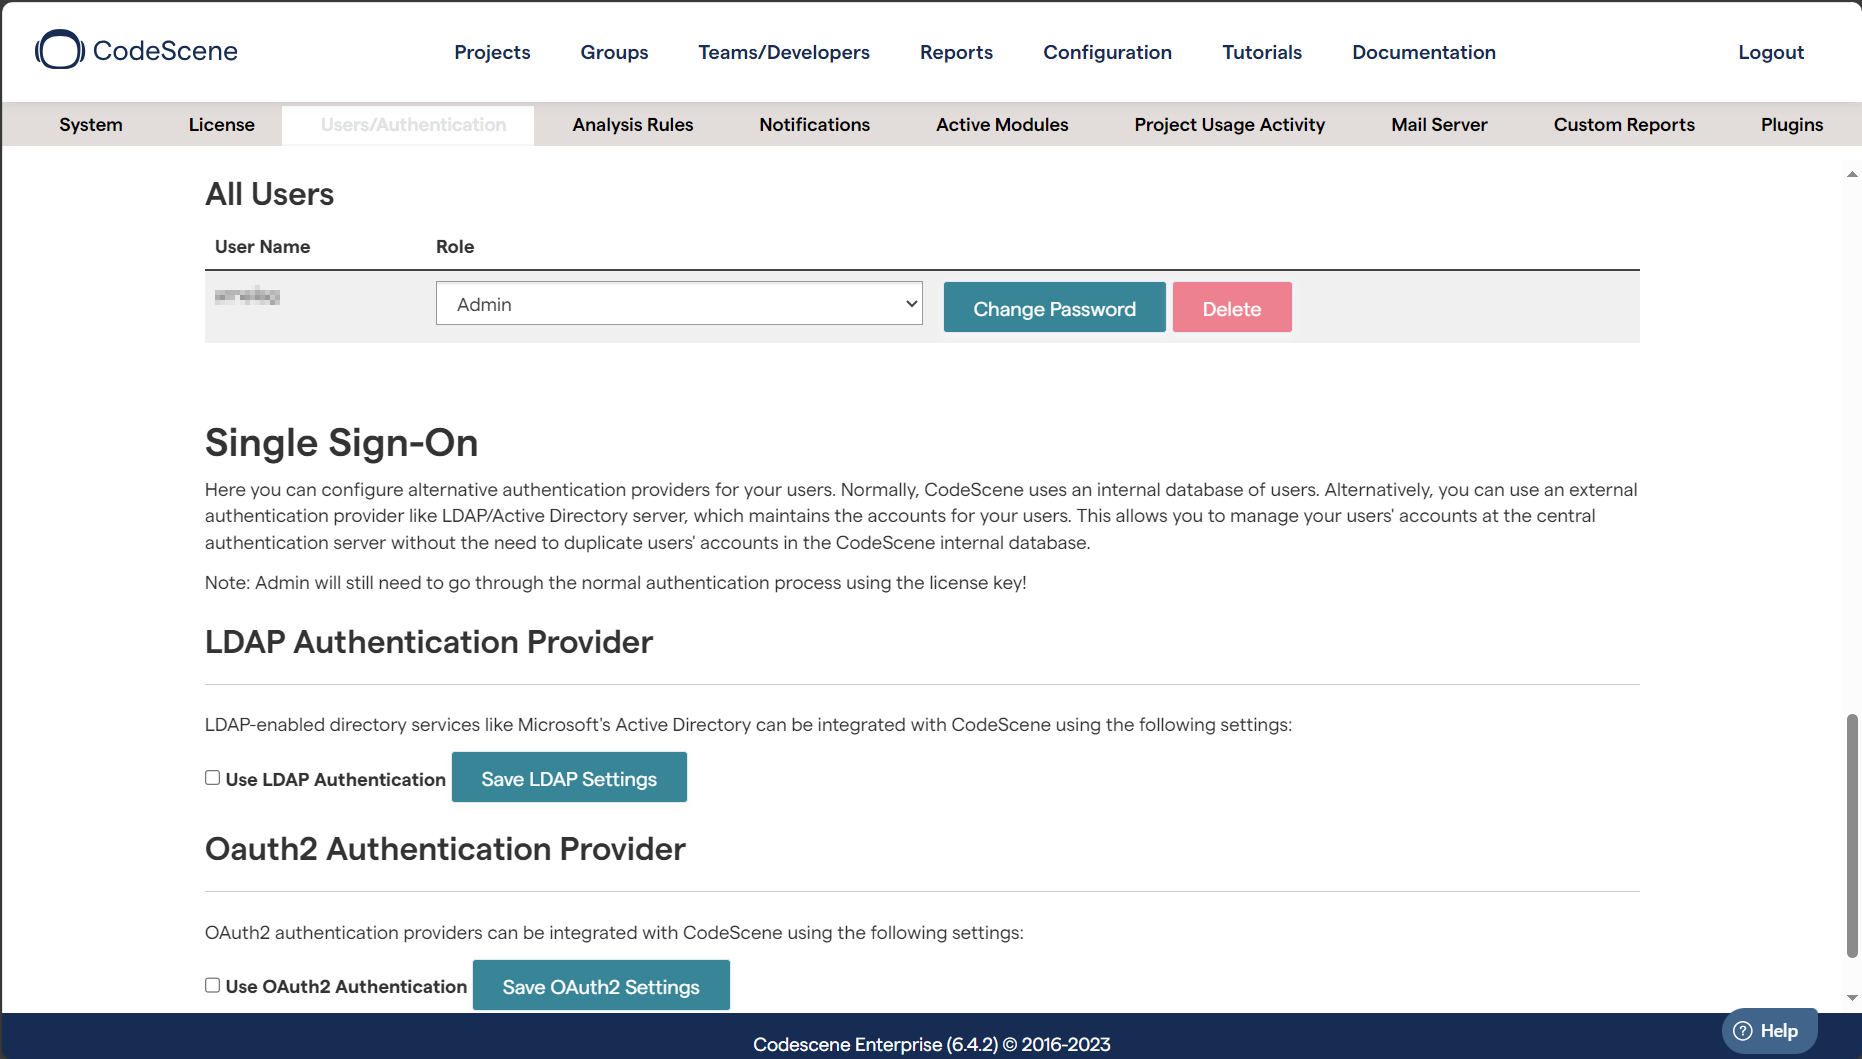Open the Help widget
This screenshot has width=1862, height=1059.
coord(1768,1031)
